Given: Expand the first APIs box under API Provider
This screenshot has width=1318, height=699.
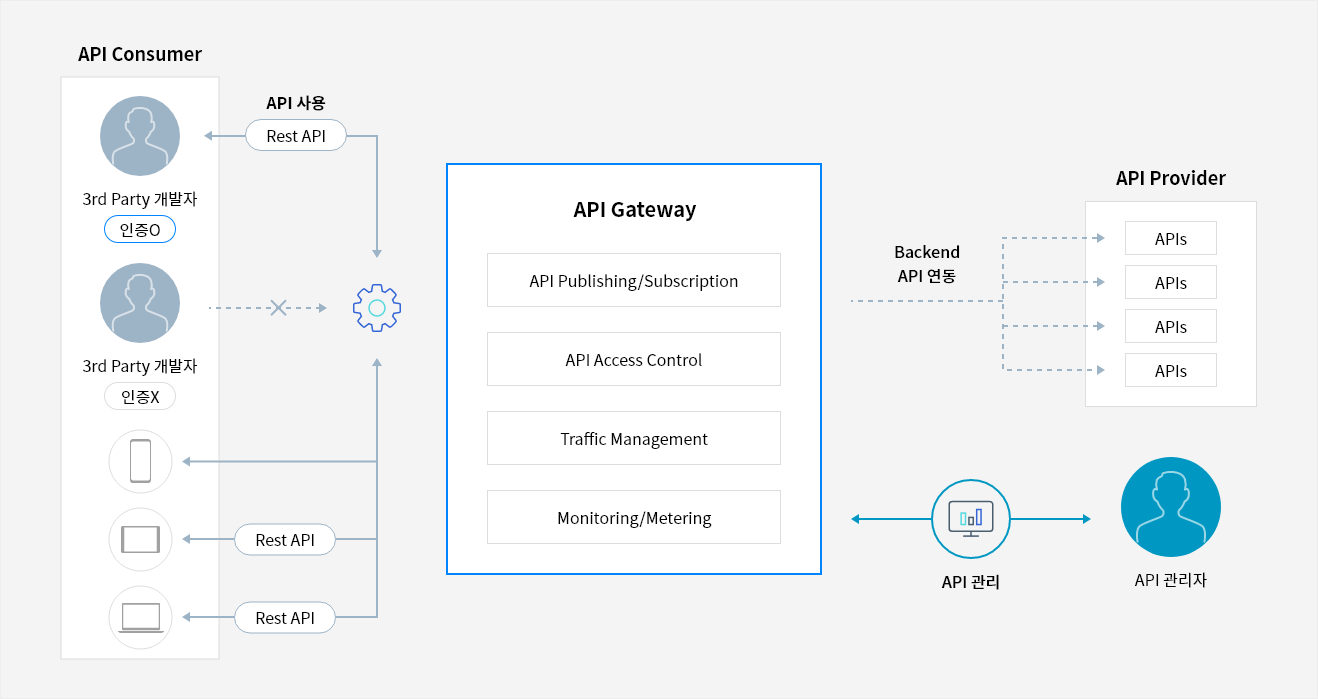Looking at the screenshot, I should [1170, 238].
